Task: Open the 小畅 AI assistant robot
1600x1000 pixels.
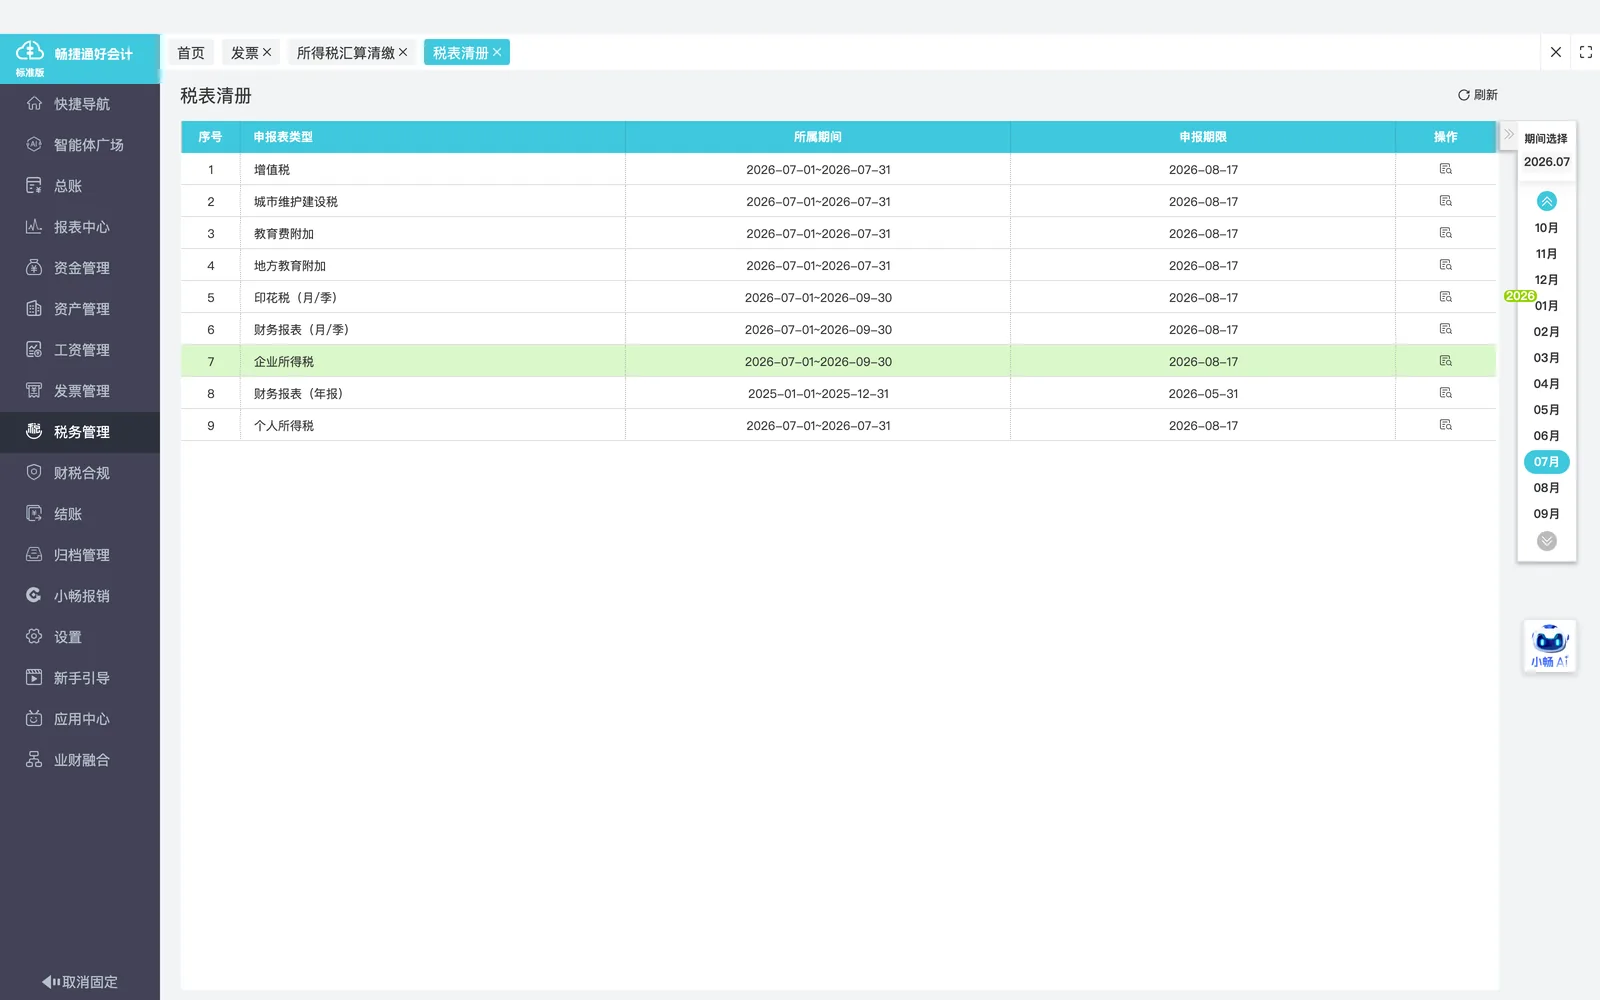Action: coord(1550,645)
